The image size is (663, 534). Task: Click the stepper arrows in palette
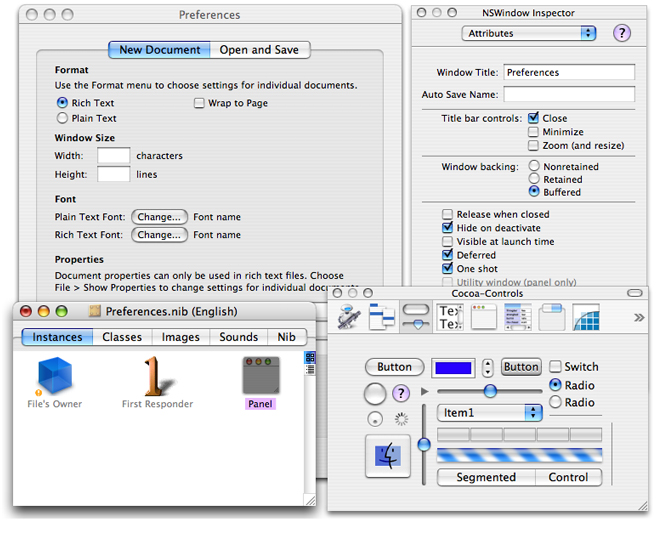(488, 368)
